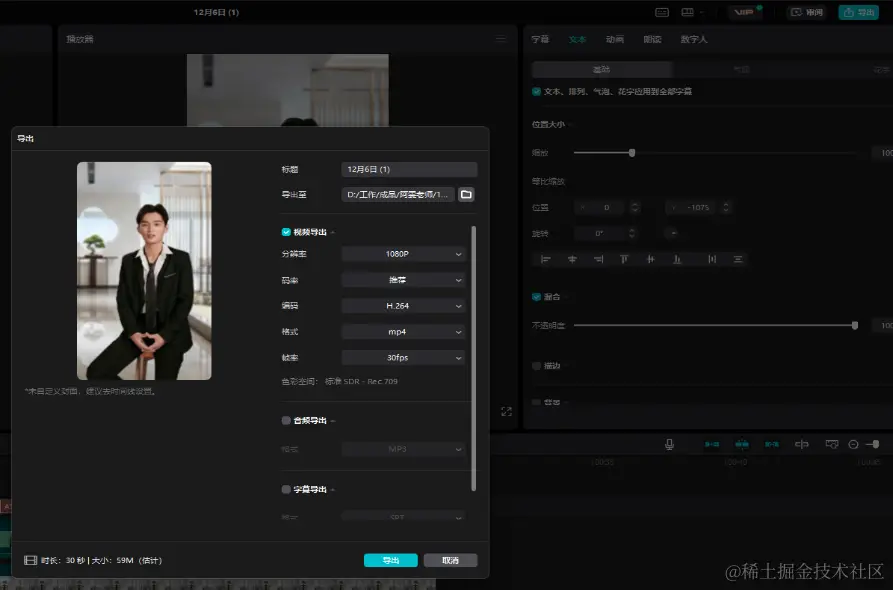Open the 格式 mp4 dropdown
This screenshot has width=893, height=590.
403,331
